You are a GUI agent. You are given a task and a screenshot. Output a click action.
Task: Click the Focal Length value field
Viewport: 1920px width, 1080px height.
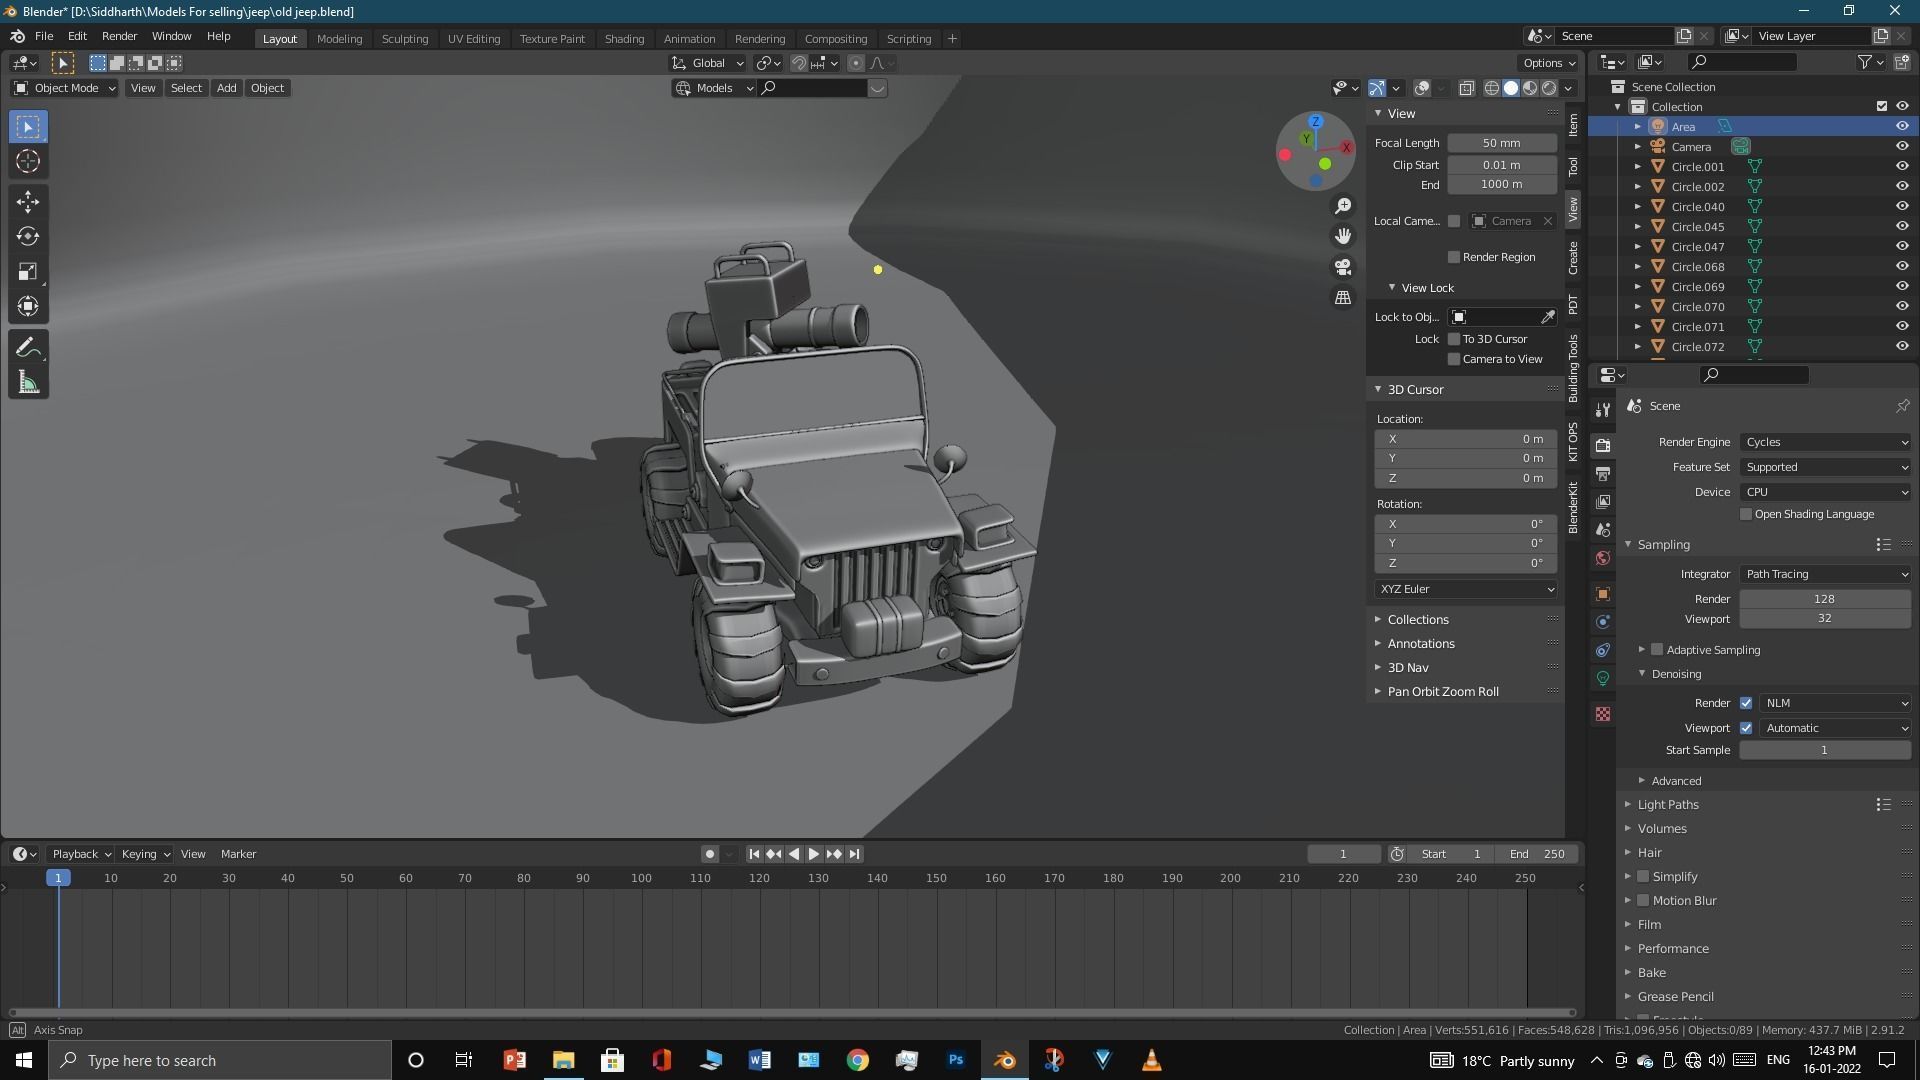1502,143
